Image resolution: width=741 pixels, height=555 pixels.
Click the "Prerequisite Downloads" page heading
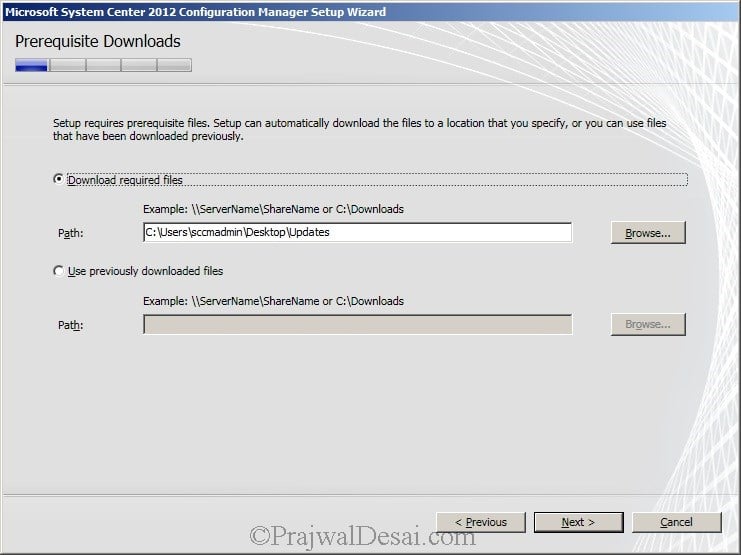click(98, 42)
